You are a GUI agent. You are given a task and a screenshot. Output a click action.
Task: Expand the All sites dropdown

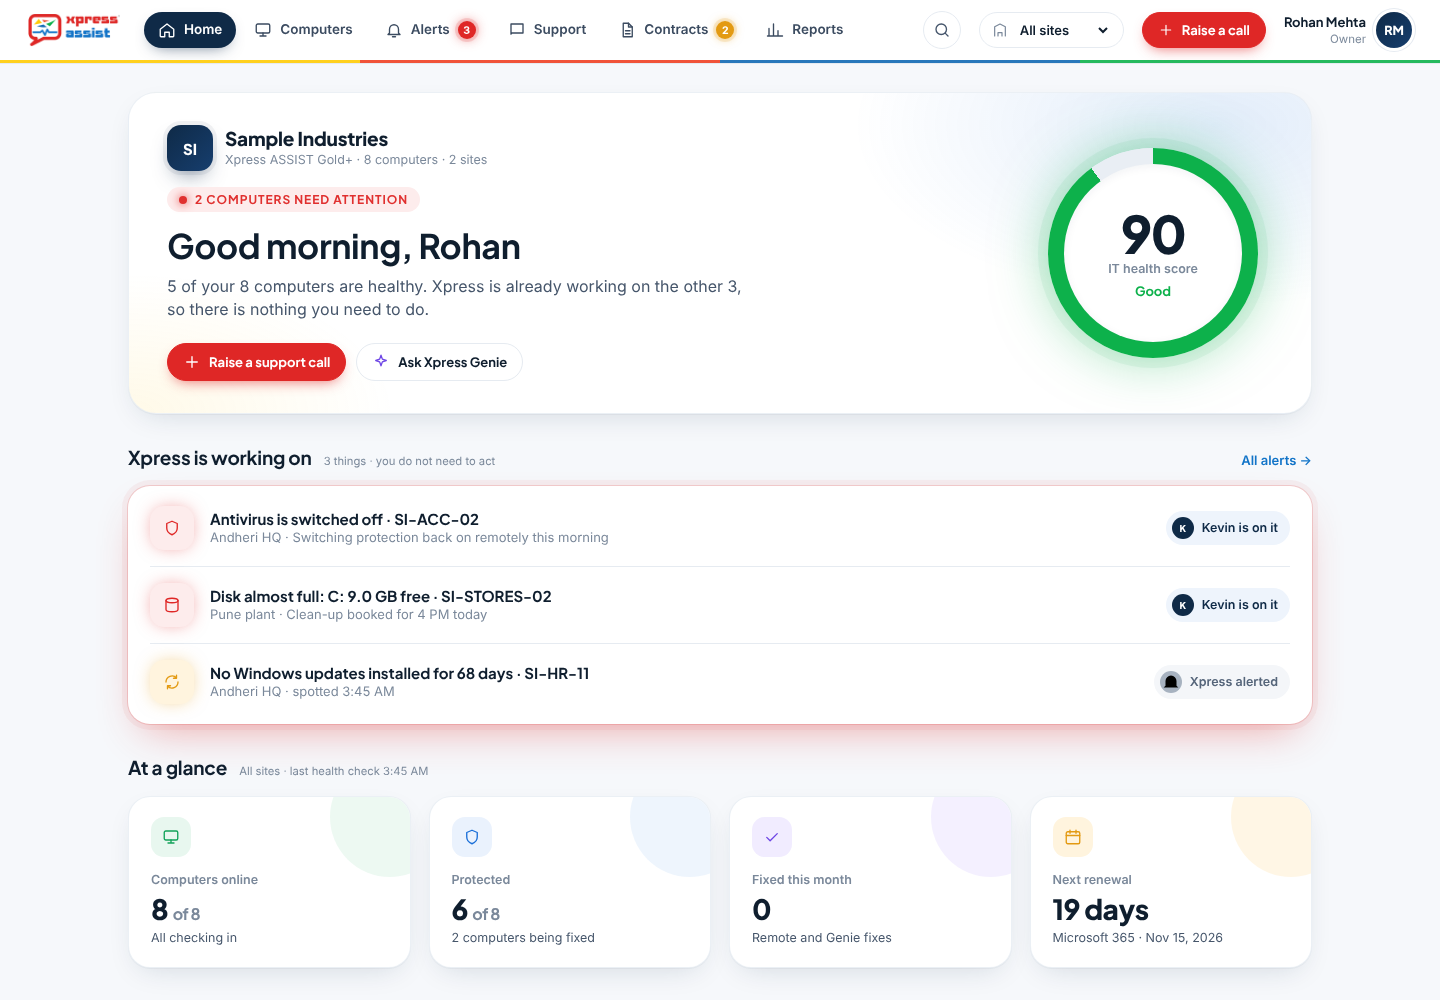coord(1051,30)
